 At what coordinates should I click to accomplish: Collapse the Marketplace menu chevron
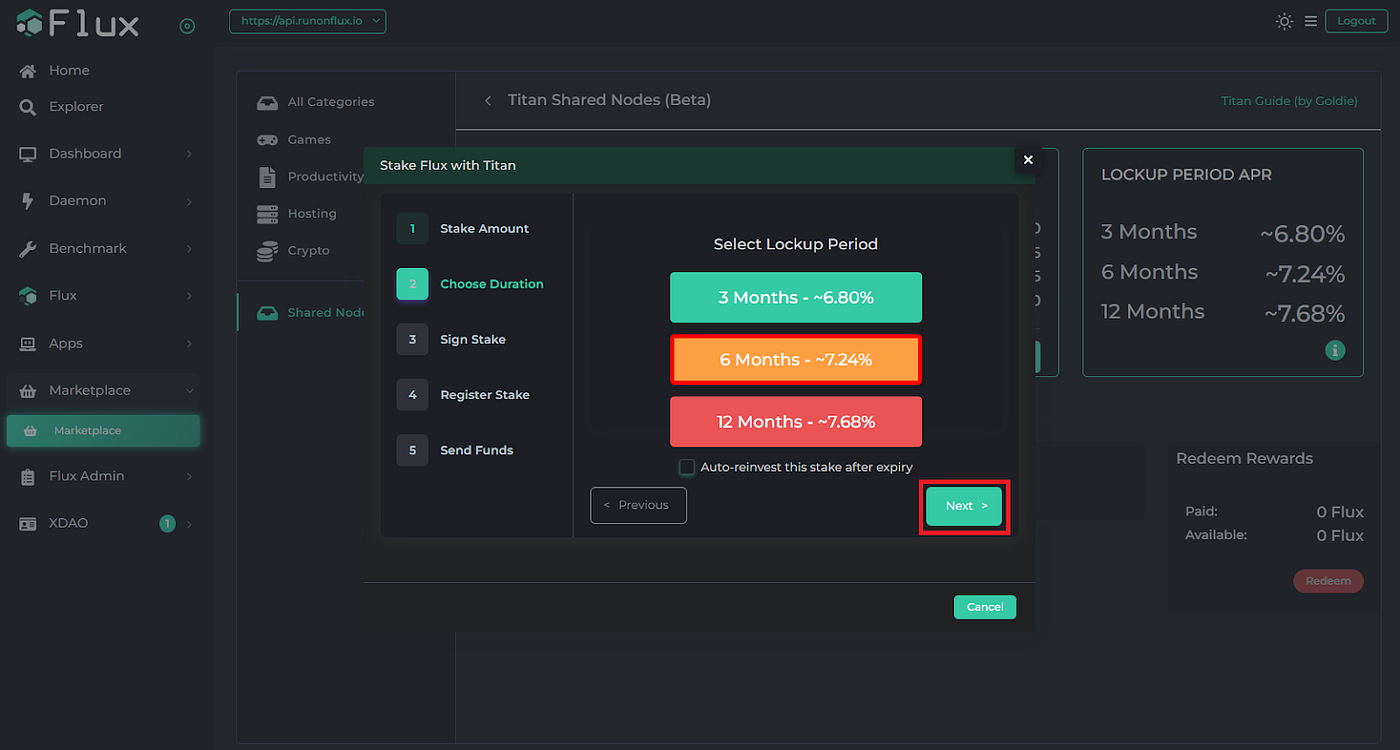(189, 391)
